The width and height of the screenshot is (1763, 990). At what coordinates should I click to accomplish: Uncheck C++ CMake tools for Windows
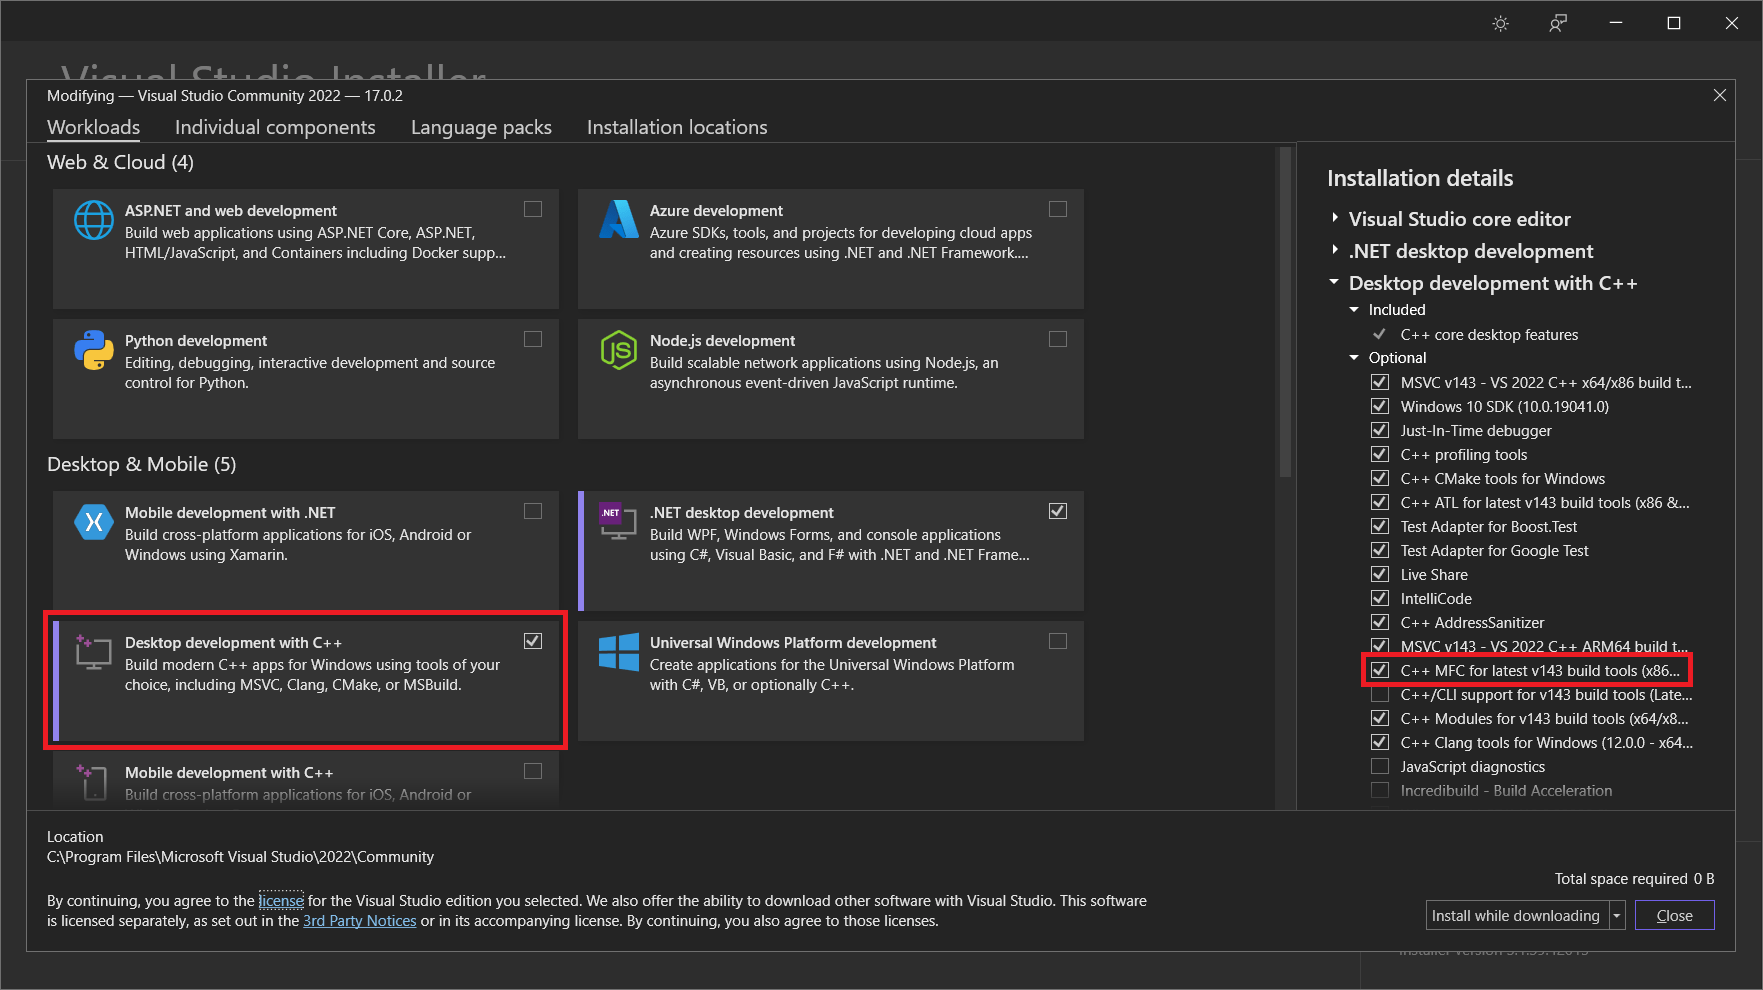coord(1380,478)
